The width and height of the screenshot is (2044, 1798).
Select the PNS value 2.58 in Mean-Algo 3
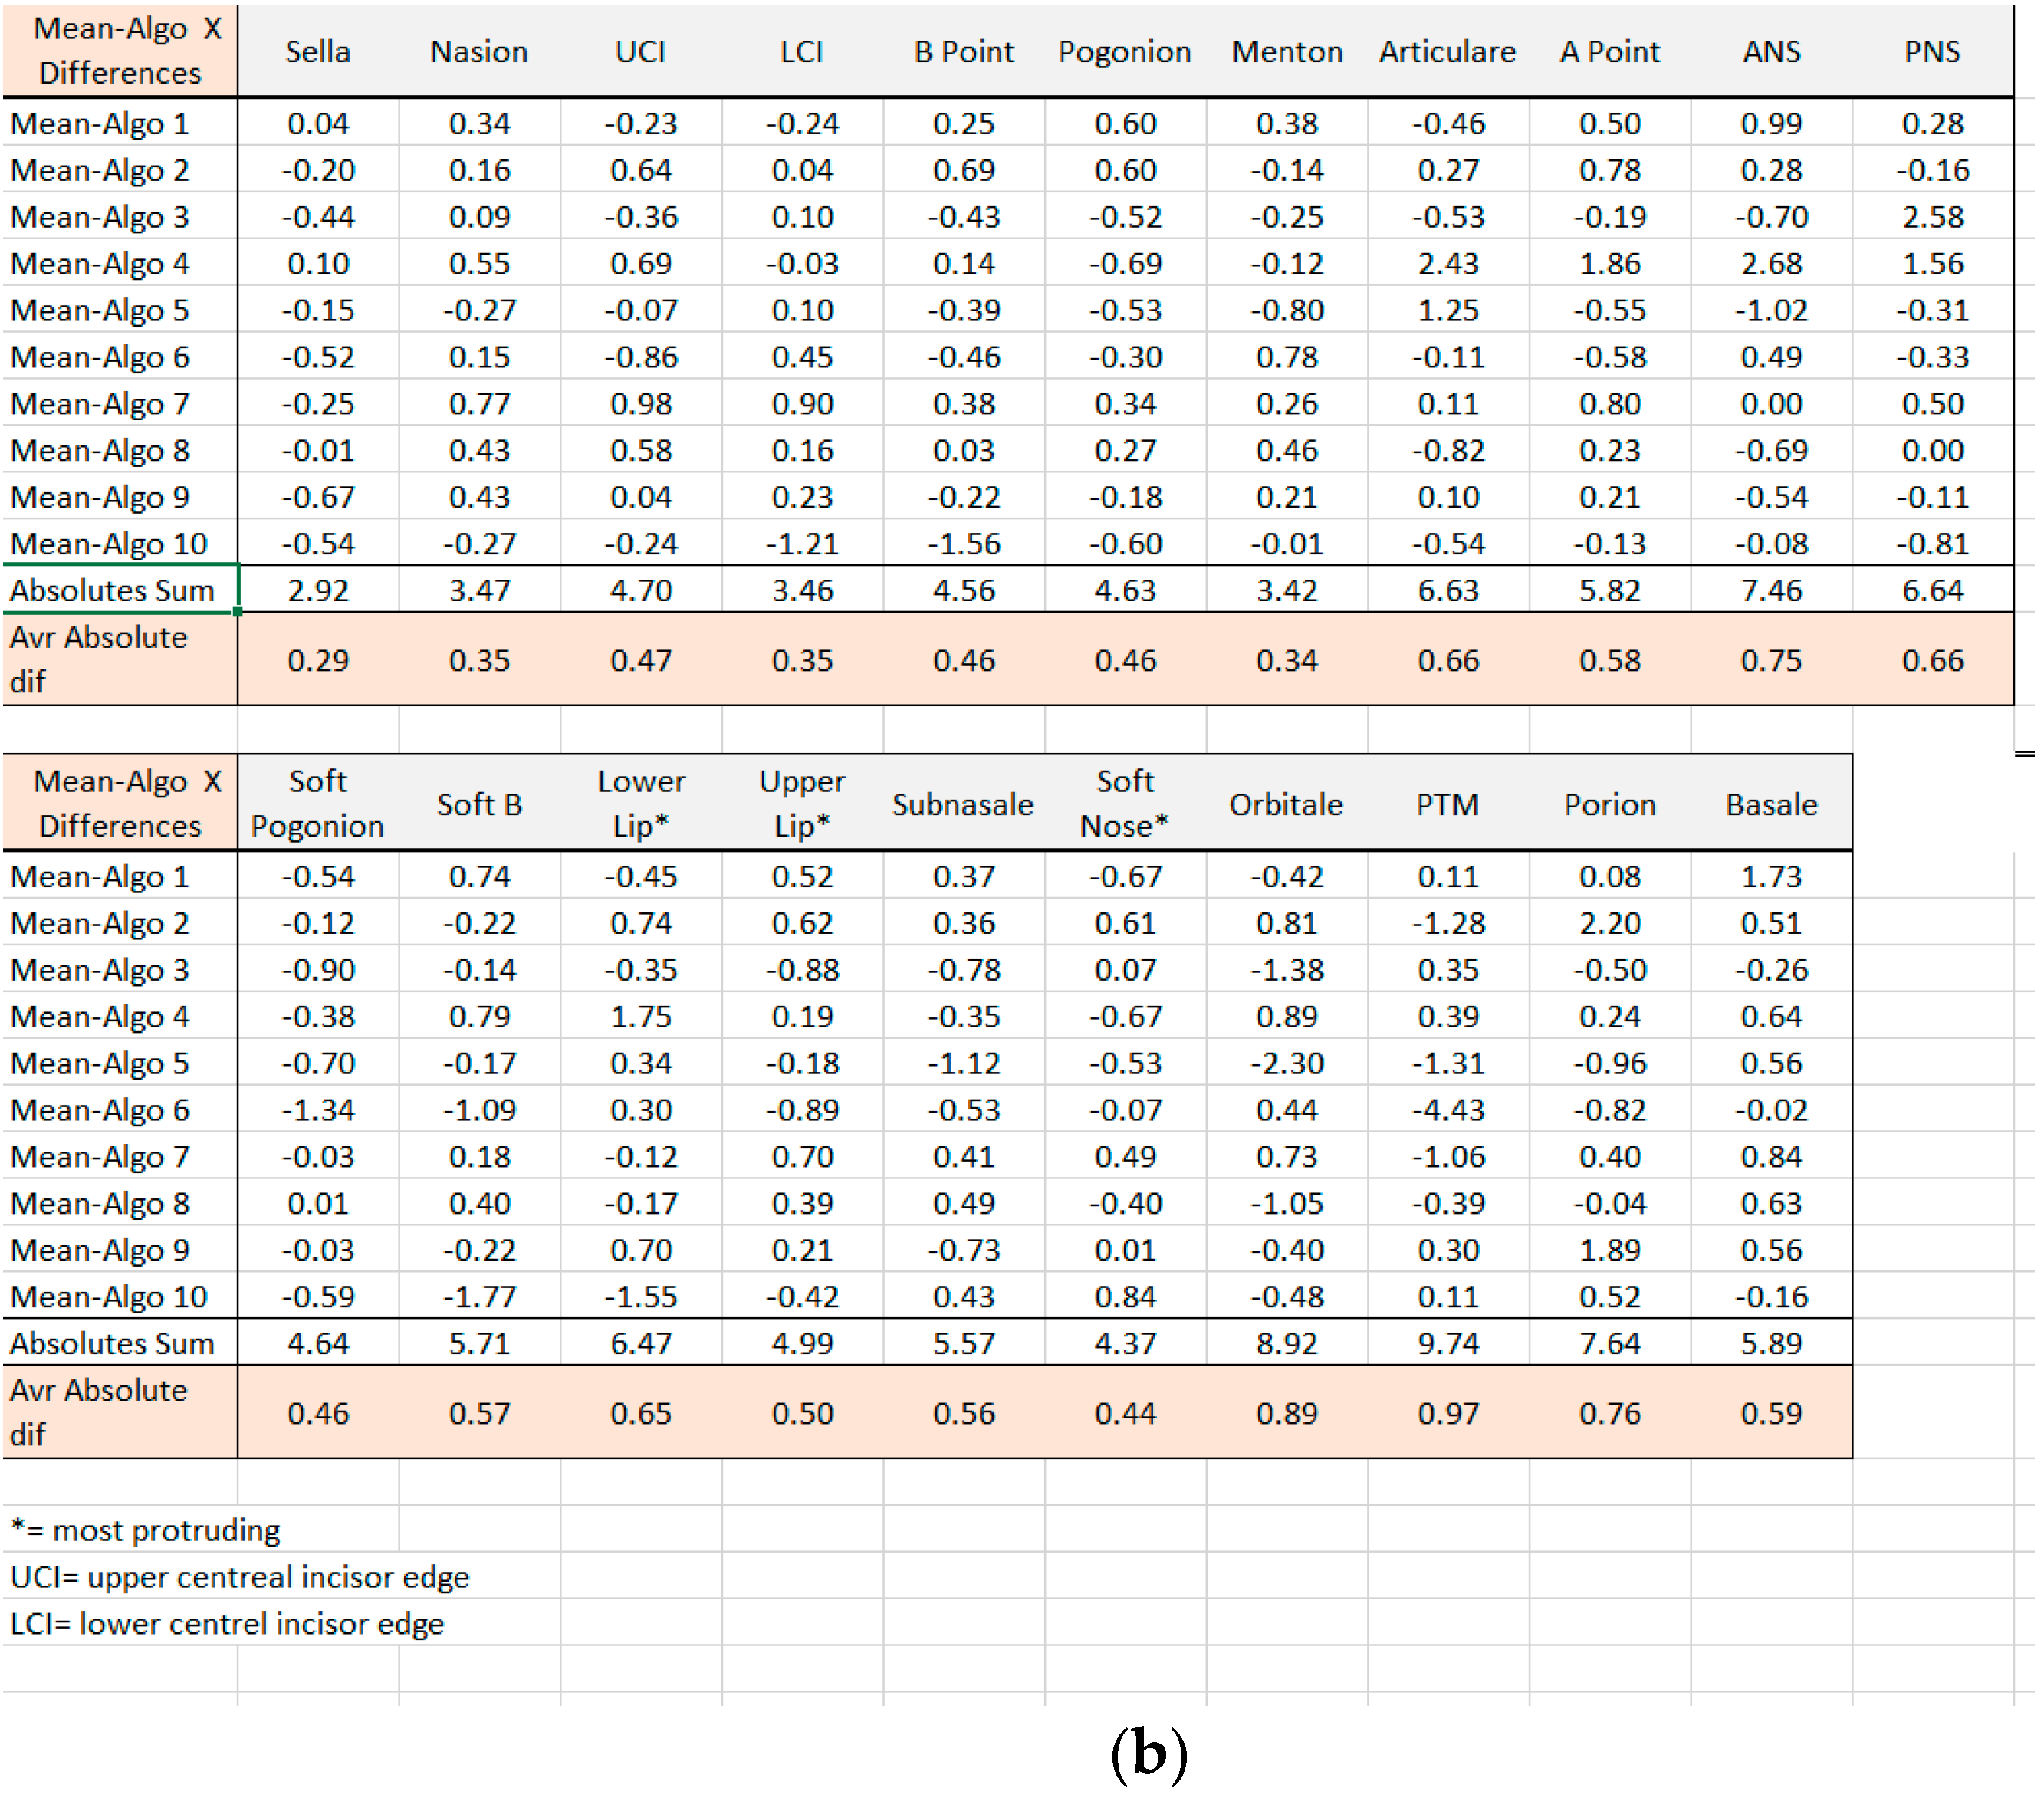click(x=1932, y=217)
